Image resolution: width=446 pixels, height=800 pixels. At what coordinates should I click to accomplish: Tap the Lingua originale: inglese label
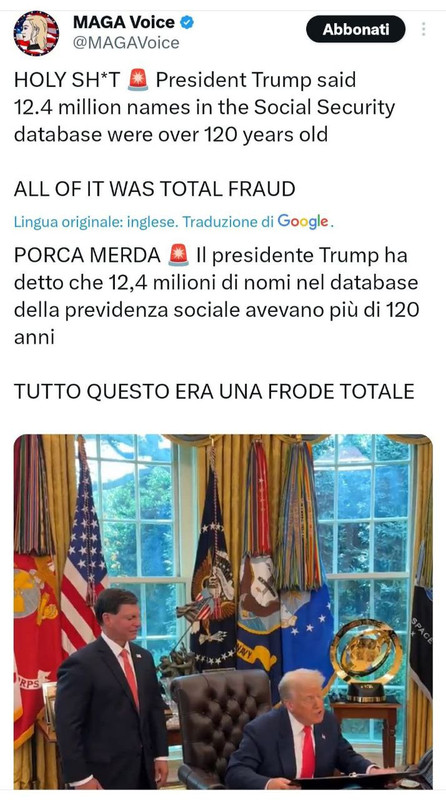point(96,222)
